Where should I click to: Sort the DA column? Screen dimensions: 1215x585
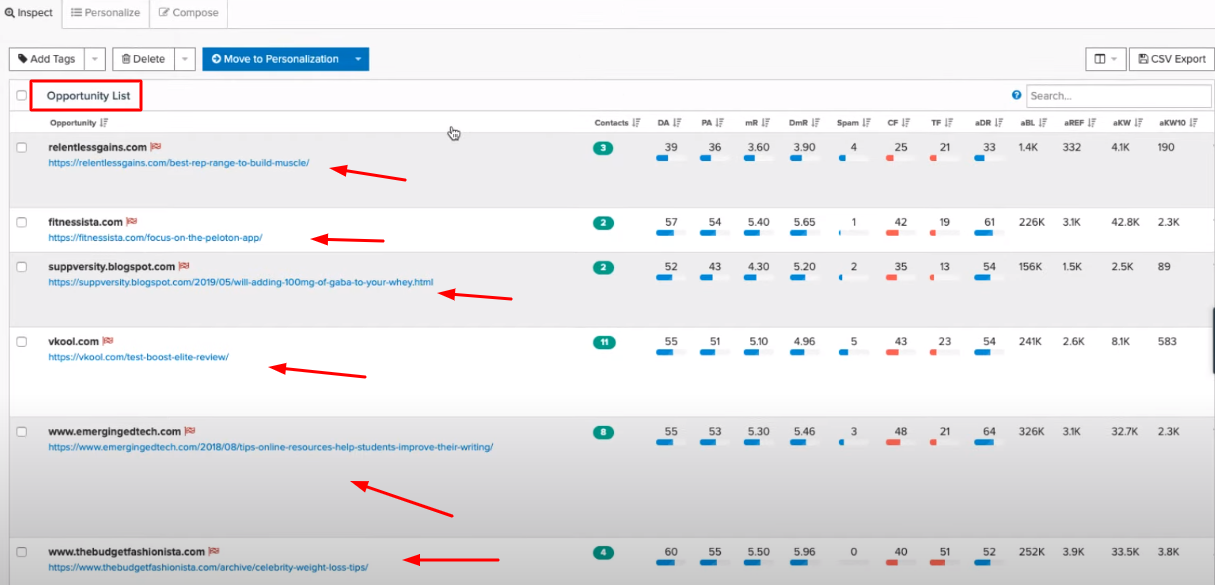click(x=677, y=123)
